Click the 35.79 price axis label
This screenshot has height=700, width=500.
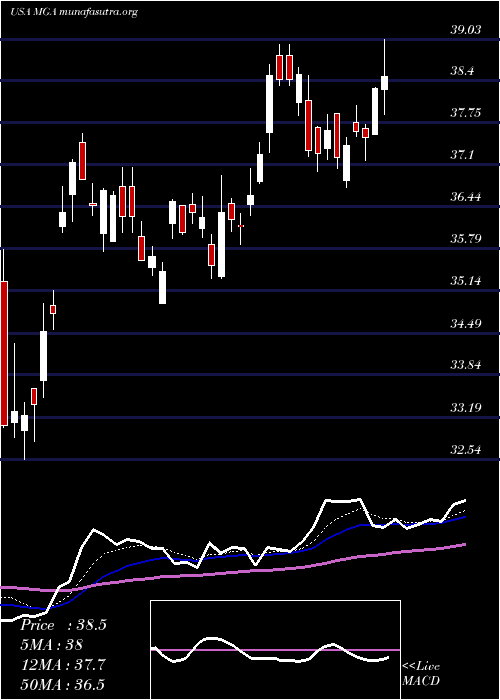(465, 239)
